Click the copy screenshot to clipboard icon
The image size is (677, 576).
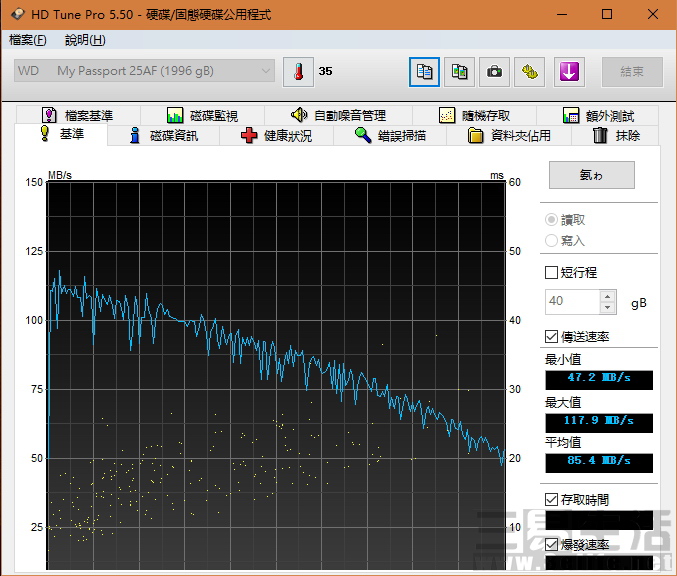pos(459,72)
